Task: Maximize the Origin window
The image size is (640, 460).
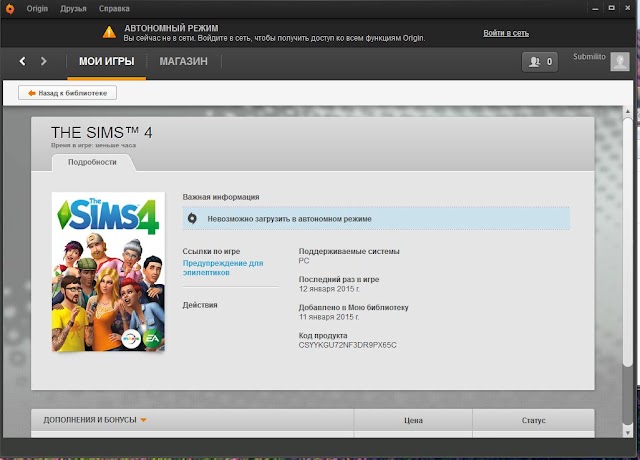Action: 611,8
